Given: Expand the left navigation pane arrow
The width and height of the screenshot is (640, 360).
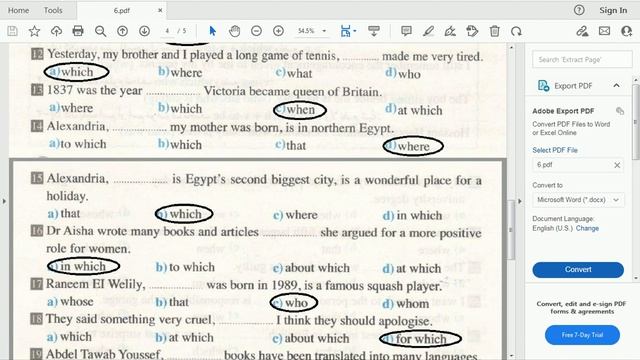Looking at the screenshot, I should click(x=4, y=201).
